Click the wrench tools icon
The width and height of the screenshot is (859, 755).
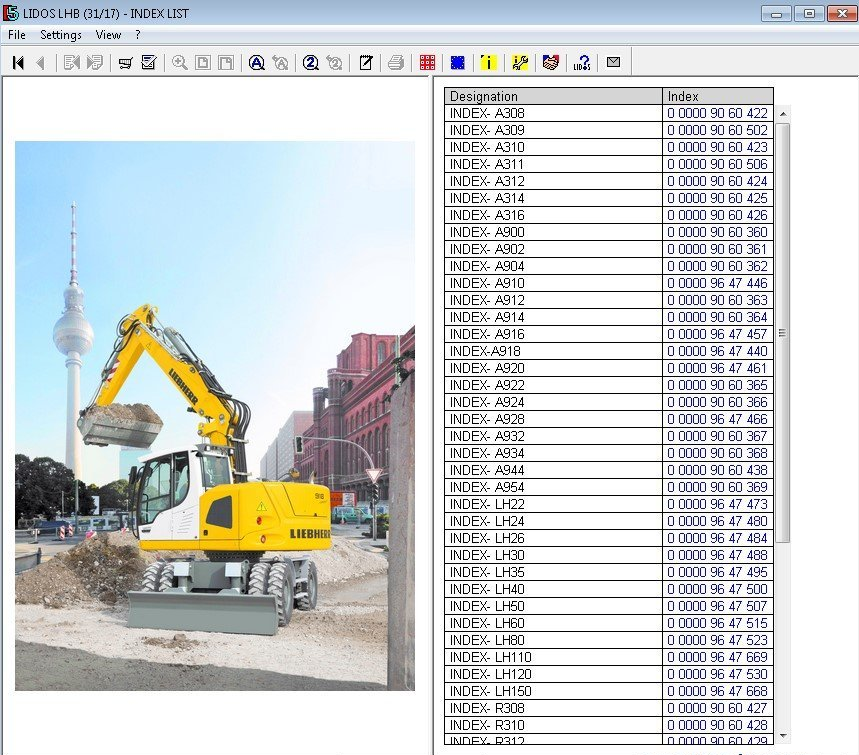coord(520,63)
